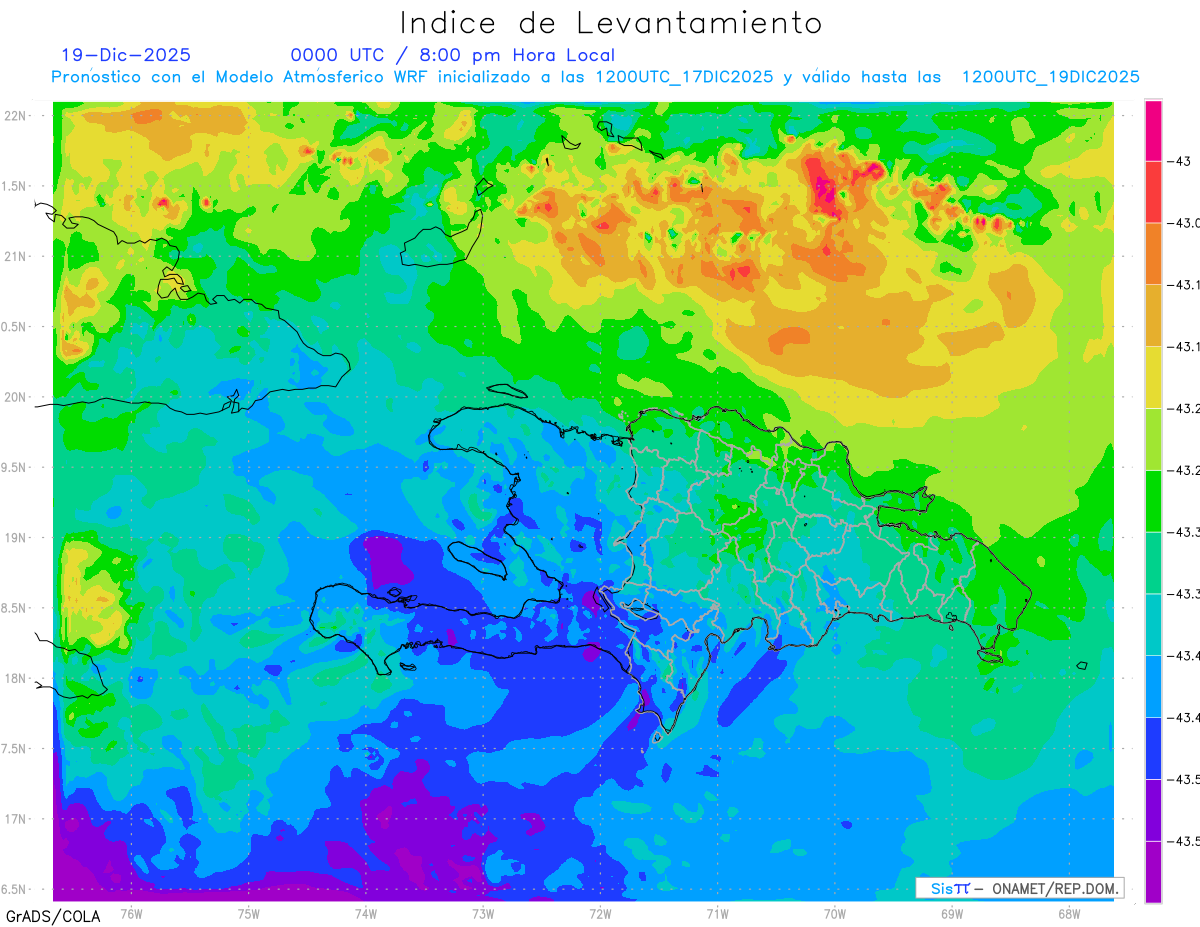Click the "22N" latitude label
This screenshot has height=927, width=1200.
coord(15,116)
